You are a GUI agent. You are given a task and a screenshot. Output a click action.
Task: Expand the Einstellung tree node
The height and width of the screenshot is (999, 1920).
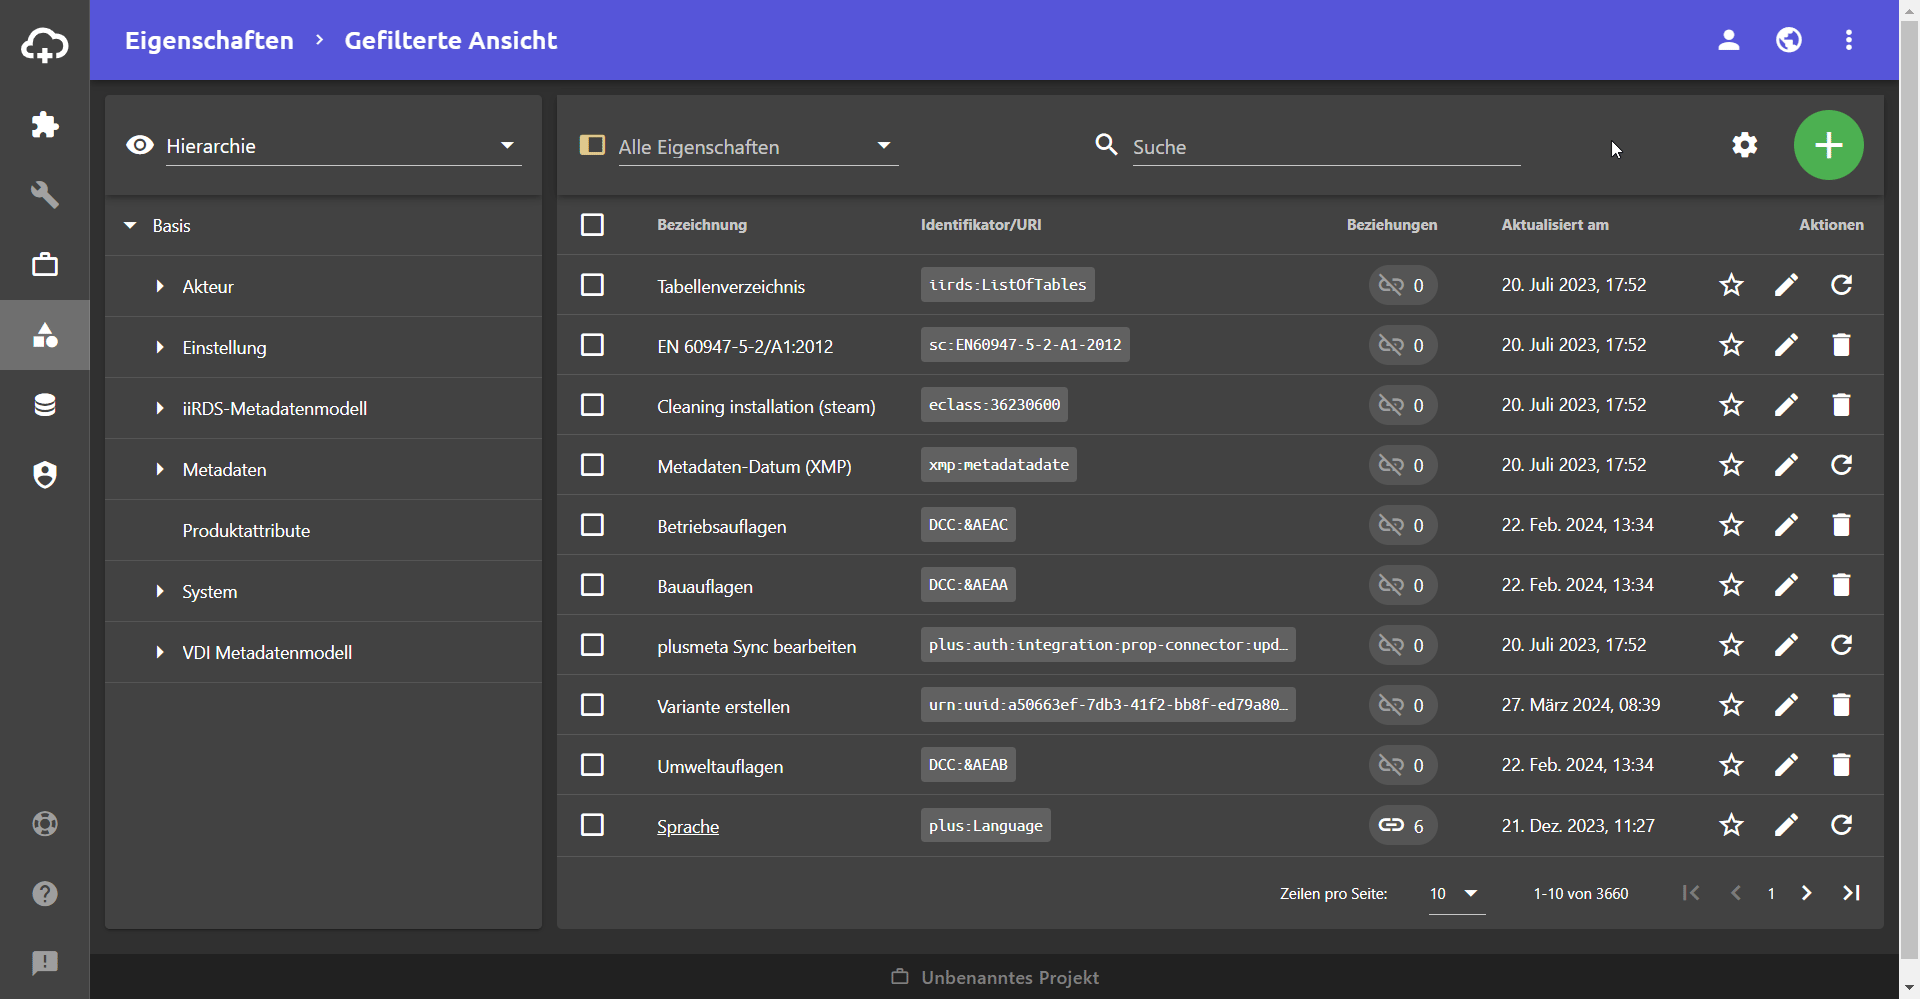pos(160,348)
